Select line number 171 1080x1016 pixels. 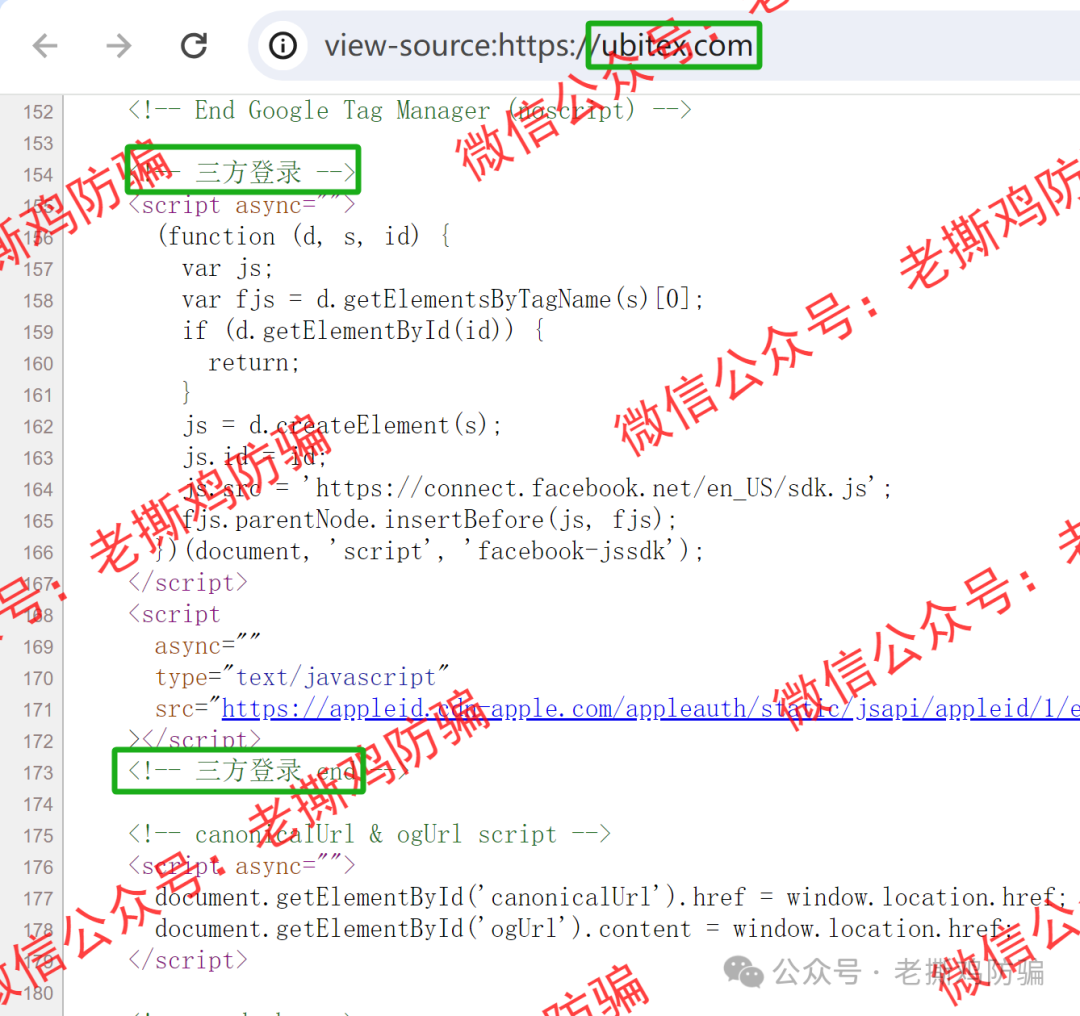tap(38, 710)
